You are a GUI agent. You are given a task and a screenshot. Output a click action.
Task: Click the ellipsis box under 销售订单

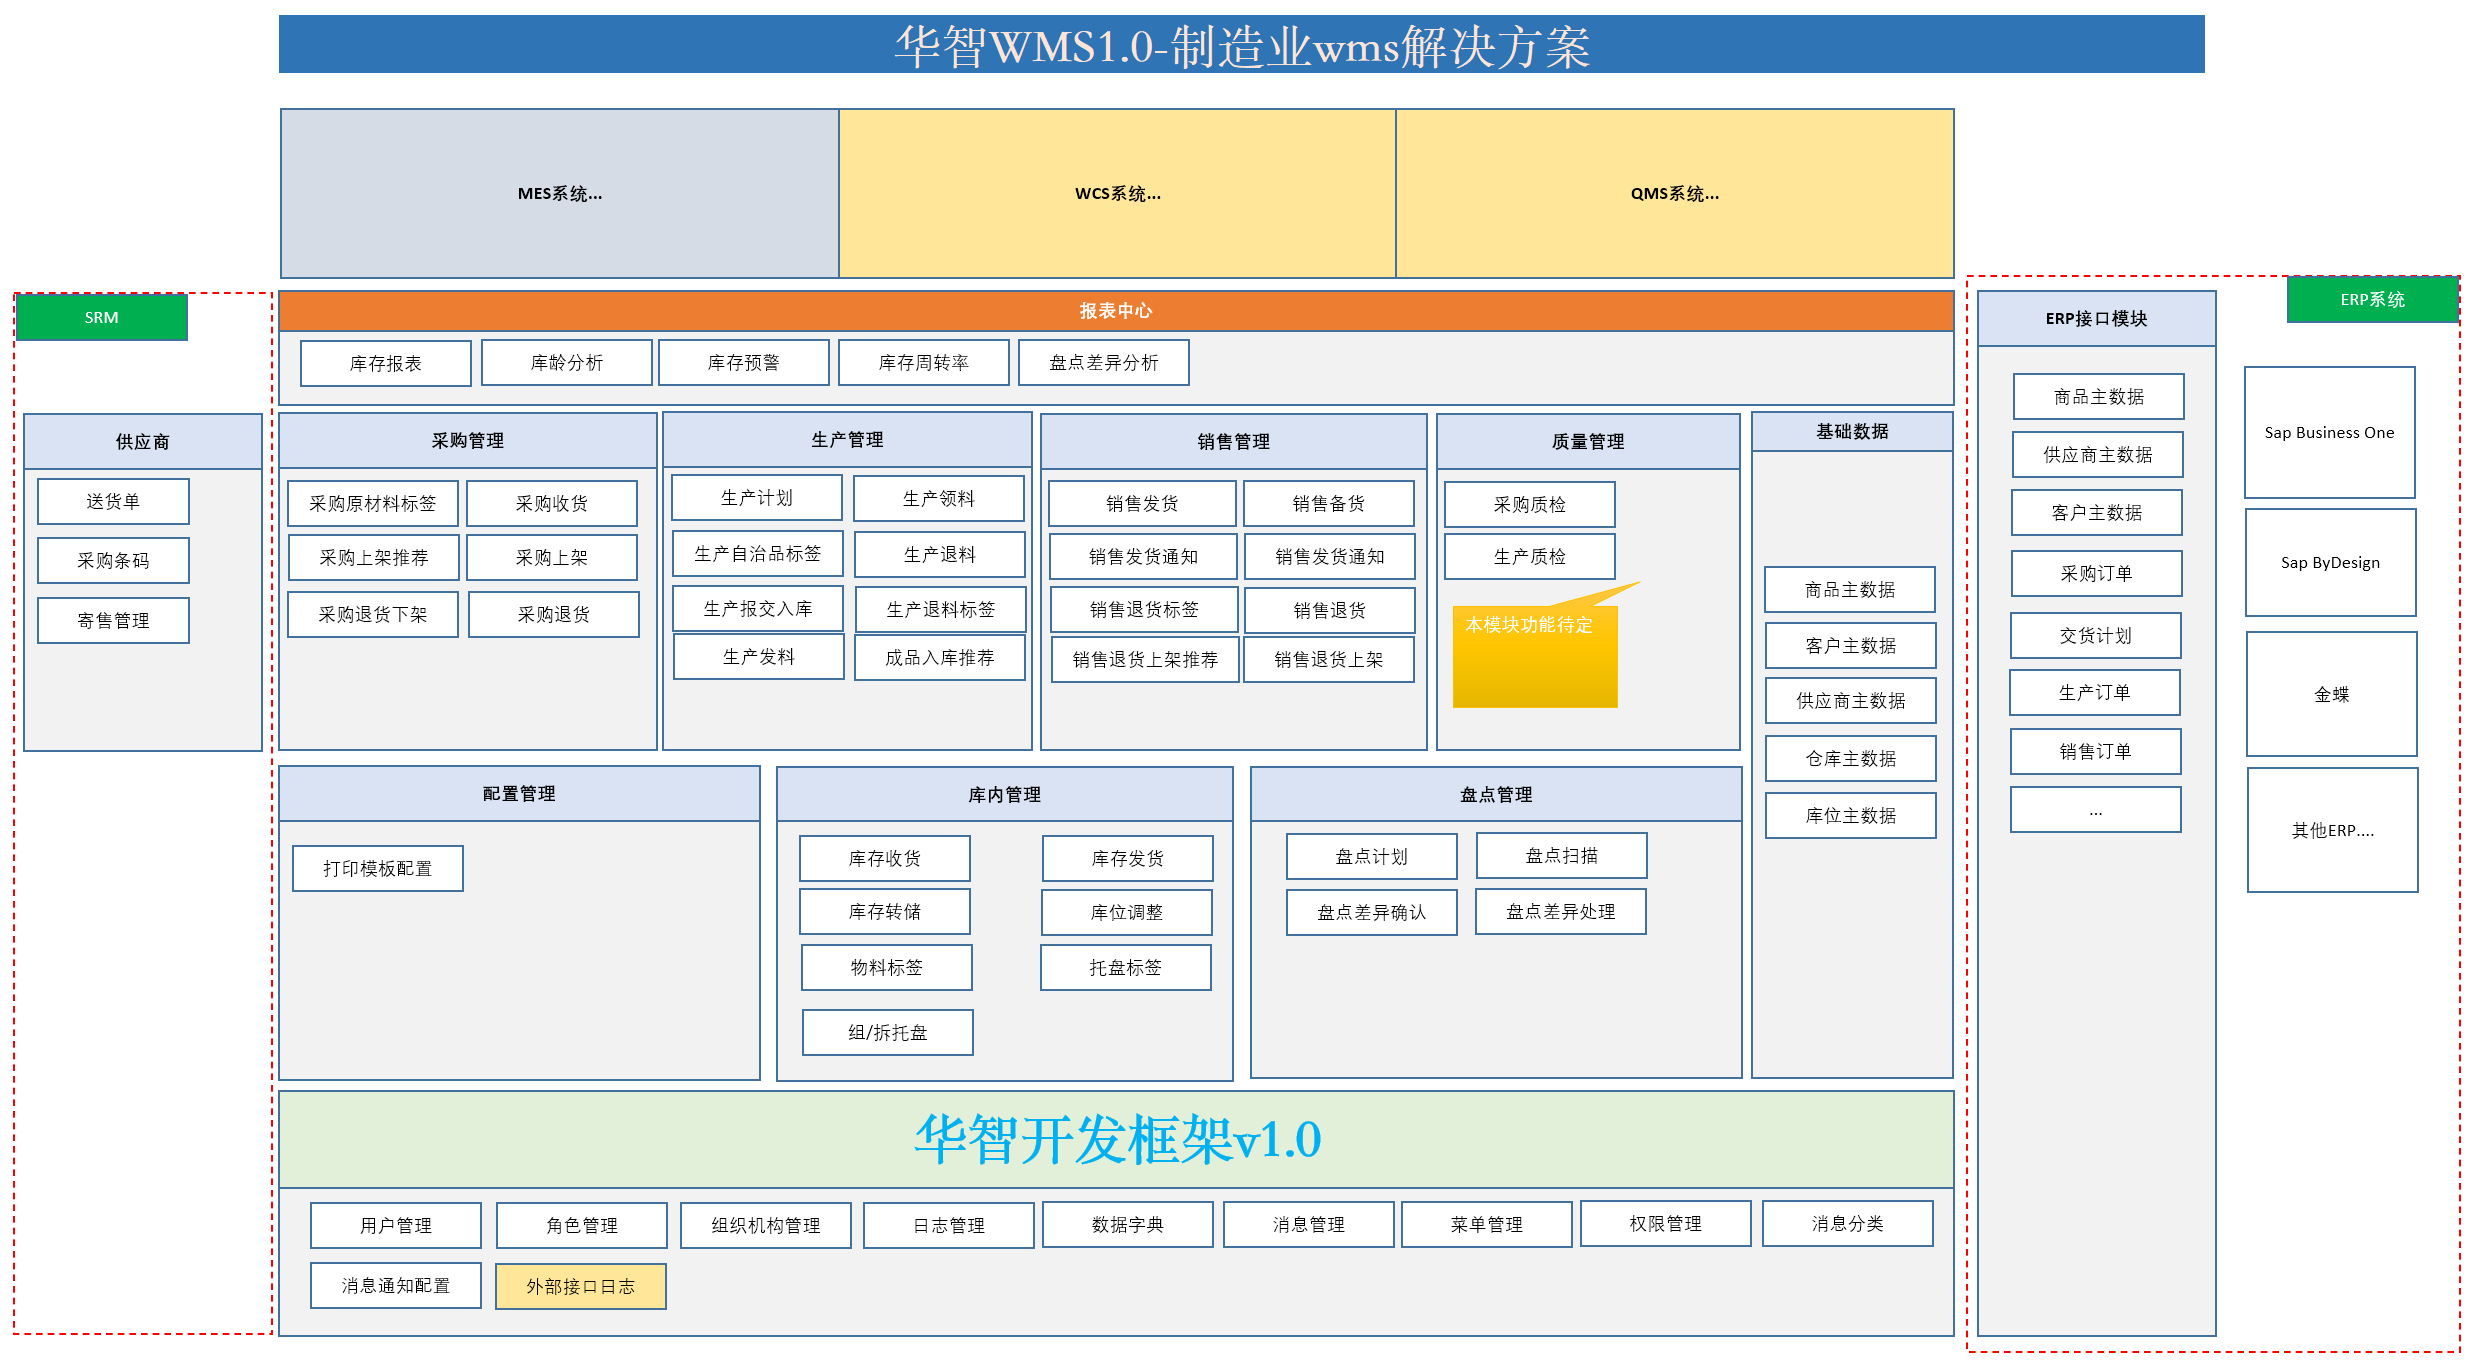2095,810
